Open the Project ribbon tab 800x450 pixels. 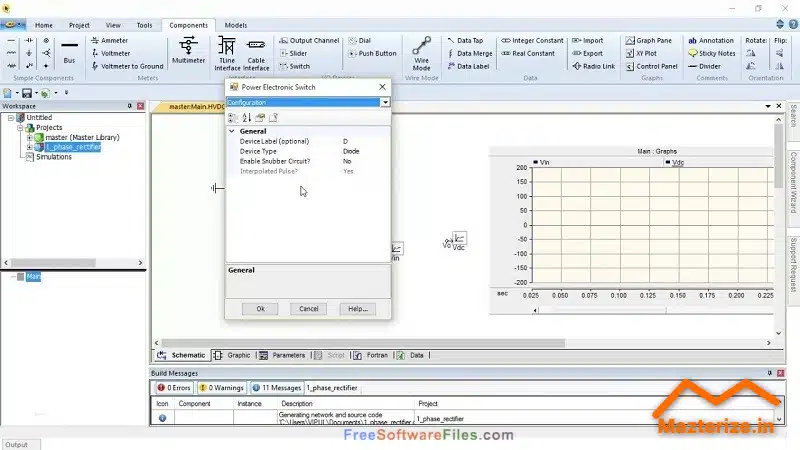pyautogui.click(x=79, y=25)
